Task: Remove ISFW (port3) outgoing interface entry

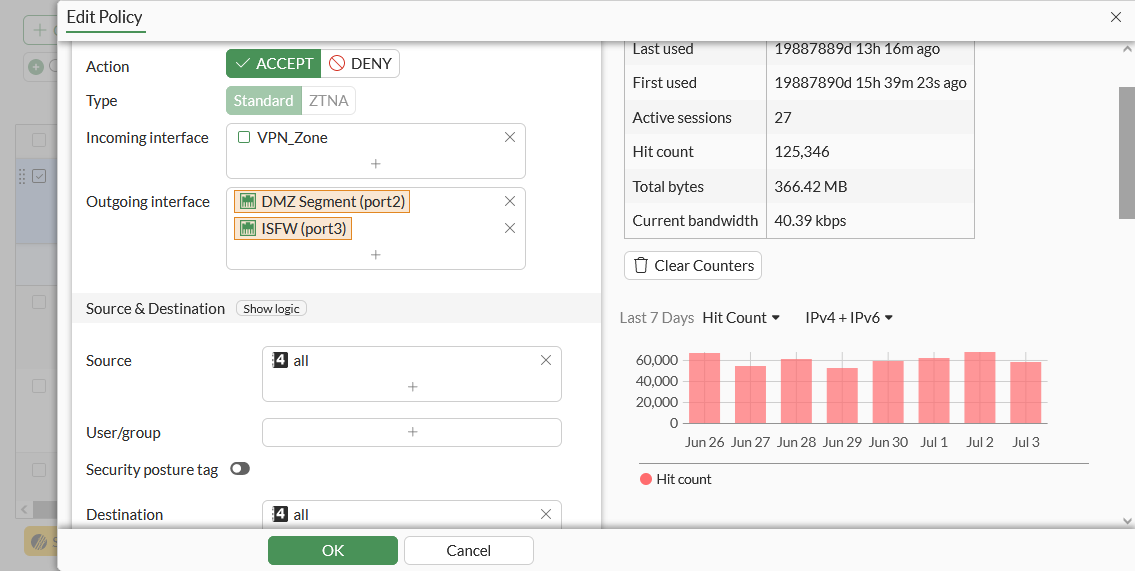Action: click(510, 228)
